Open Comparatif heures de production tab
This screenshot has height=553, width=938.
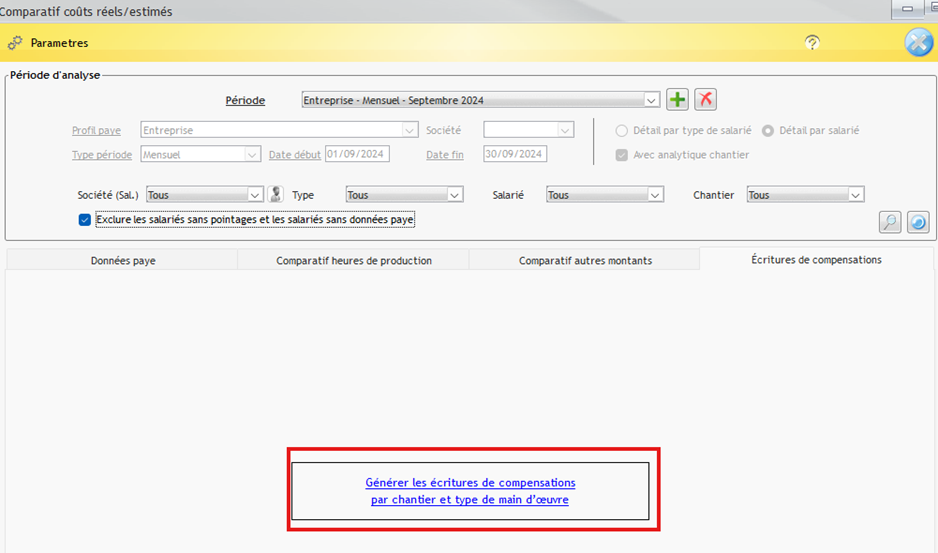(x=354, y=260)
